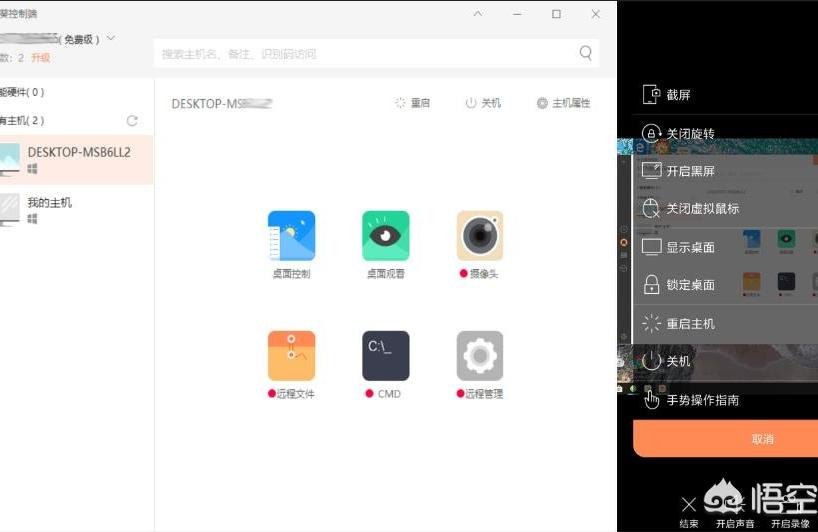Start the CMD remote command line
This screenshot has width=818, height=532.
pos(385,356)
